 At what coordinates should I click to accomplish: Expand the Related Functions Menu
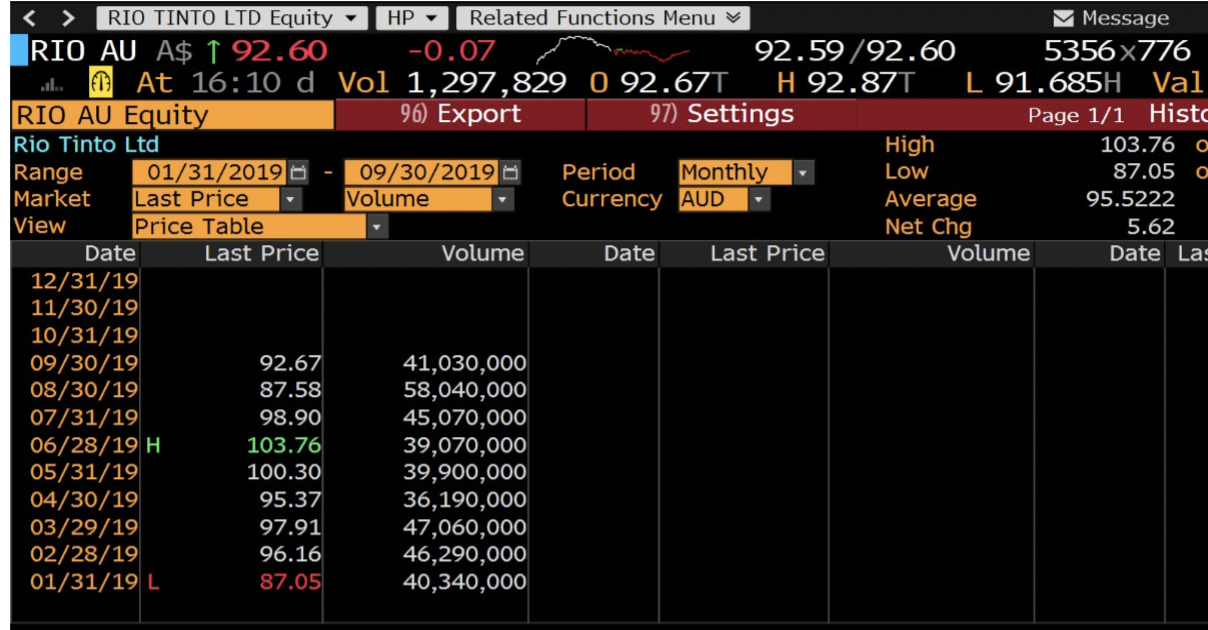603,18
